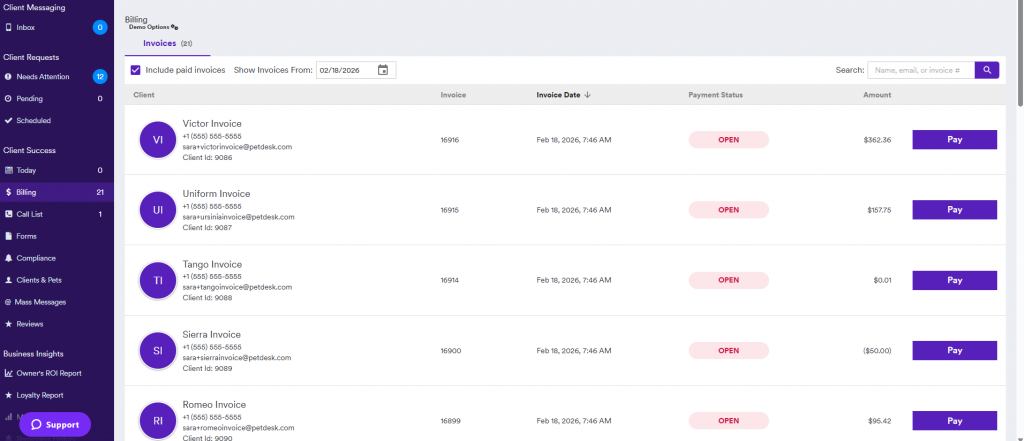The width and height of the screenshot is (1024, 441).
Task: Pay Uniform Invoice's invoice 16915
Action: pyautogui.click(x=954, y=210)
